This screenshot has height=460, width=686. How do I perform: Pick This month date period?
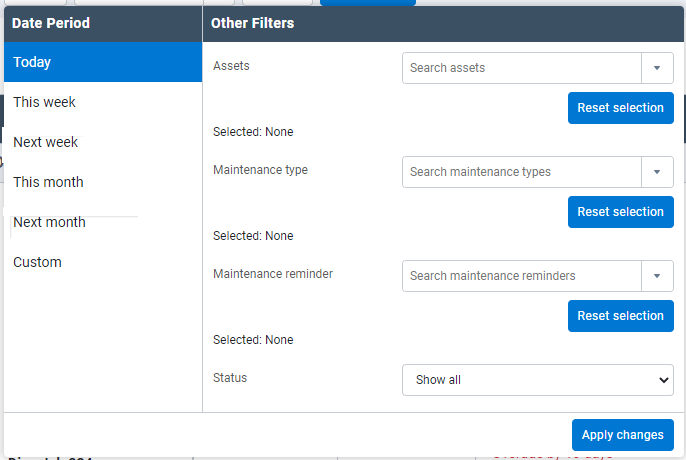[x=102, y=182]
